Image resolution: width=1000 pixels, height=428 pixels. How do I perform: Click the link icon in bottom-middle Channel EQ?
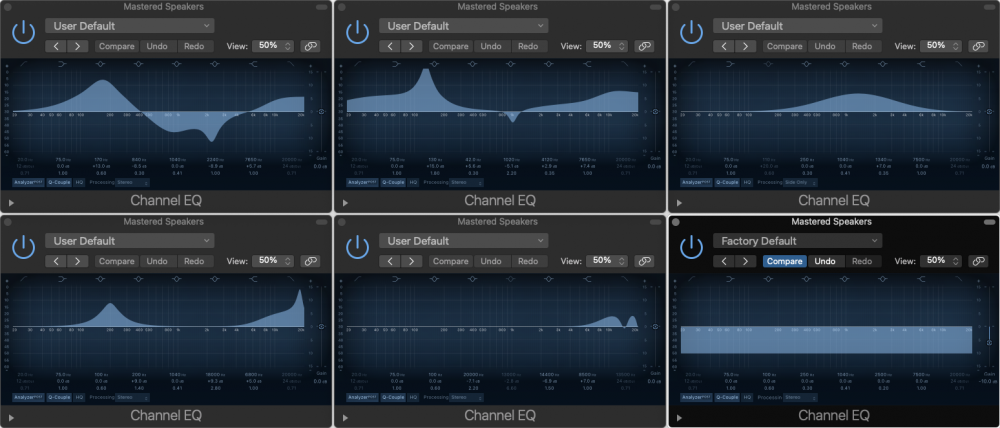tap(644, 261)
